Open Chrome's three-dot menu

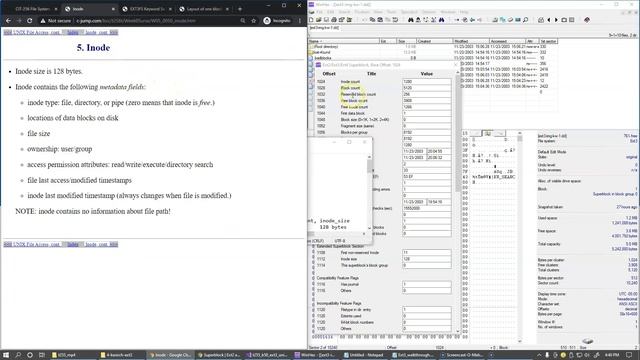pos(300,20)
